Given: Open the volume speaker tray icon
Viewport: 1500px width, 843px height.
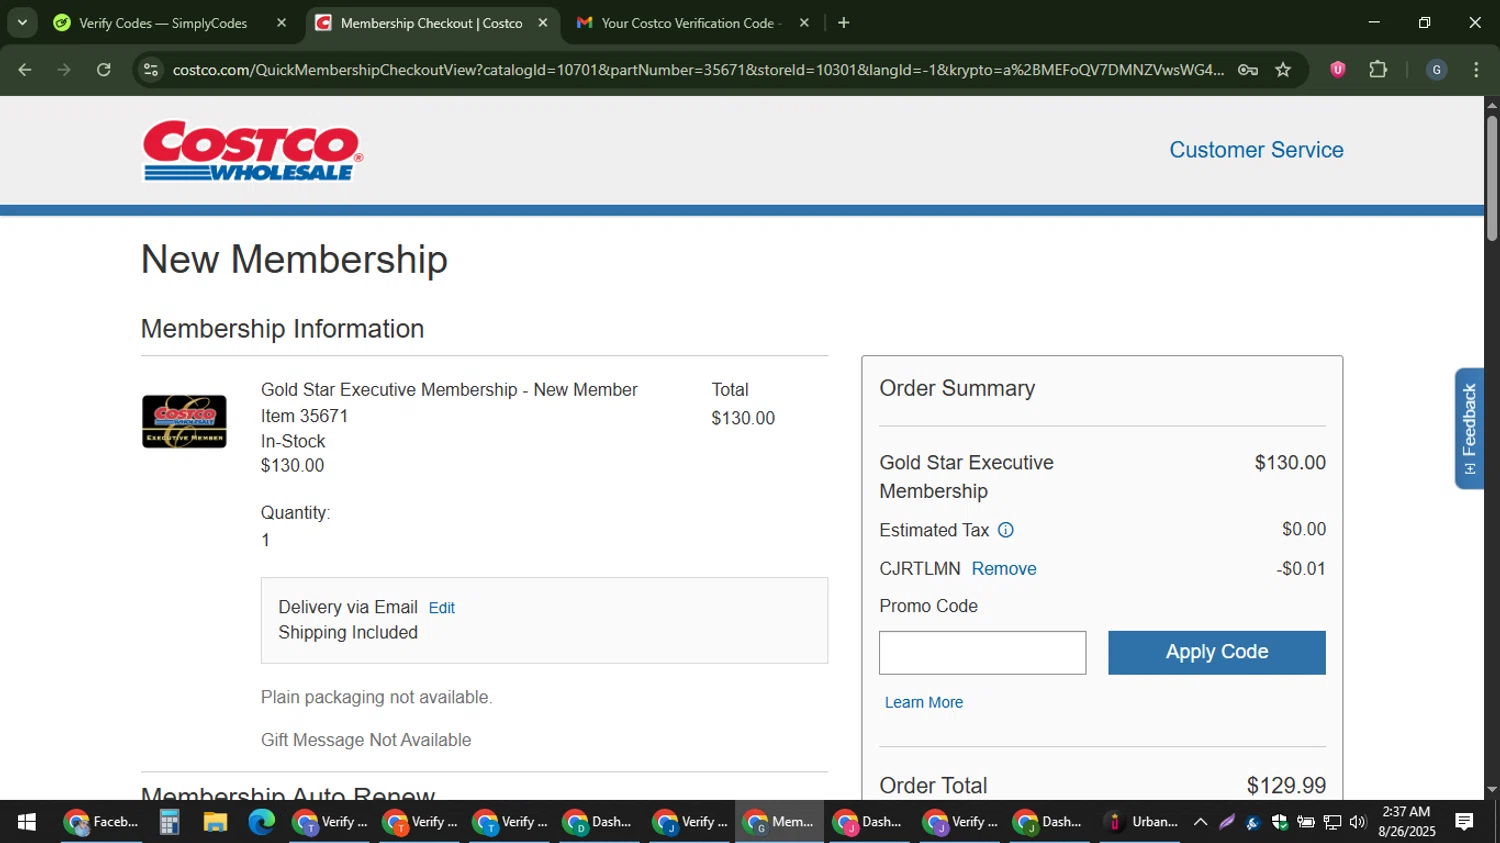Looking at the screenshot, I should (1357, 822).
